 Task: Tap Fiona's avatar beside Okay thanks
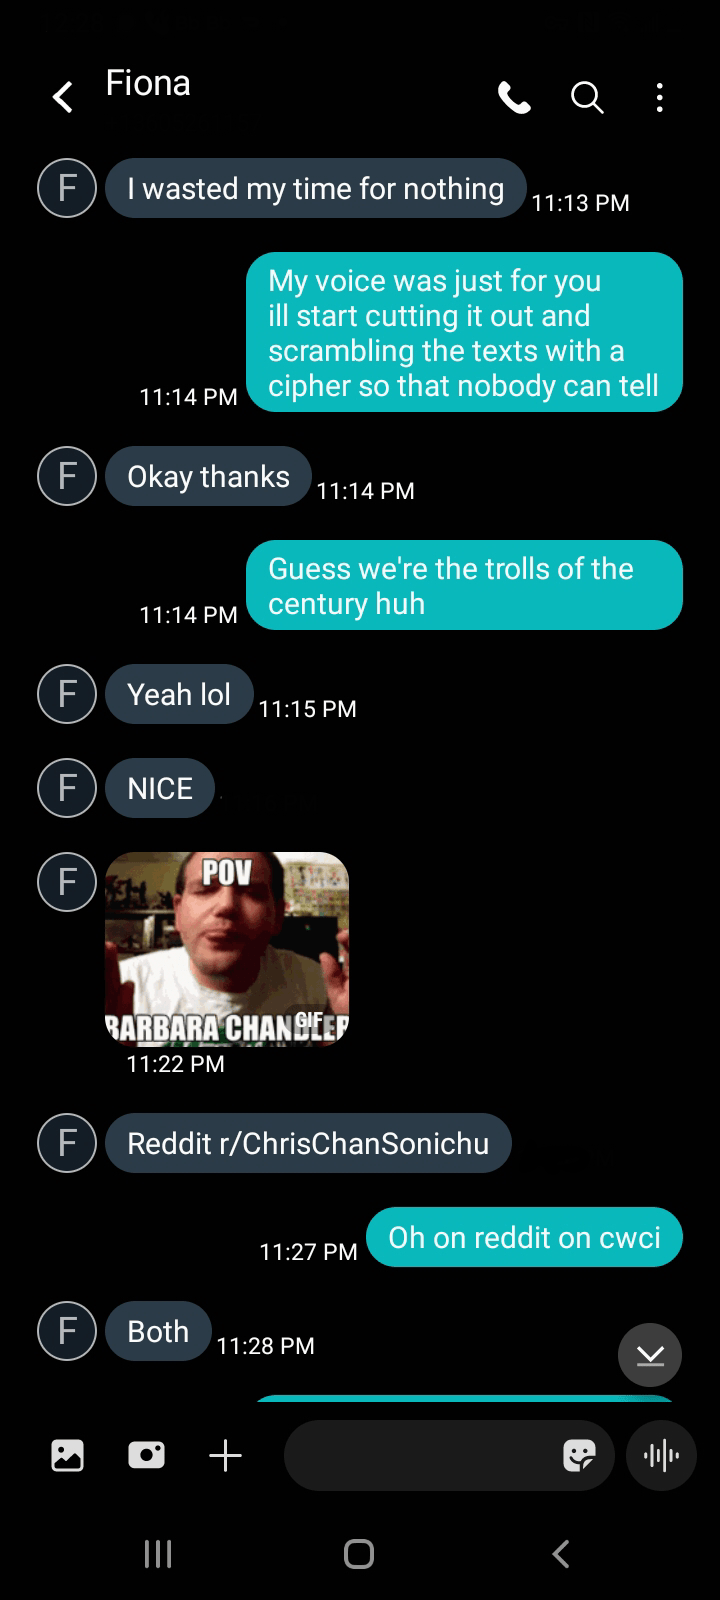click(x=67, y=476)
